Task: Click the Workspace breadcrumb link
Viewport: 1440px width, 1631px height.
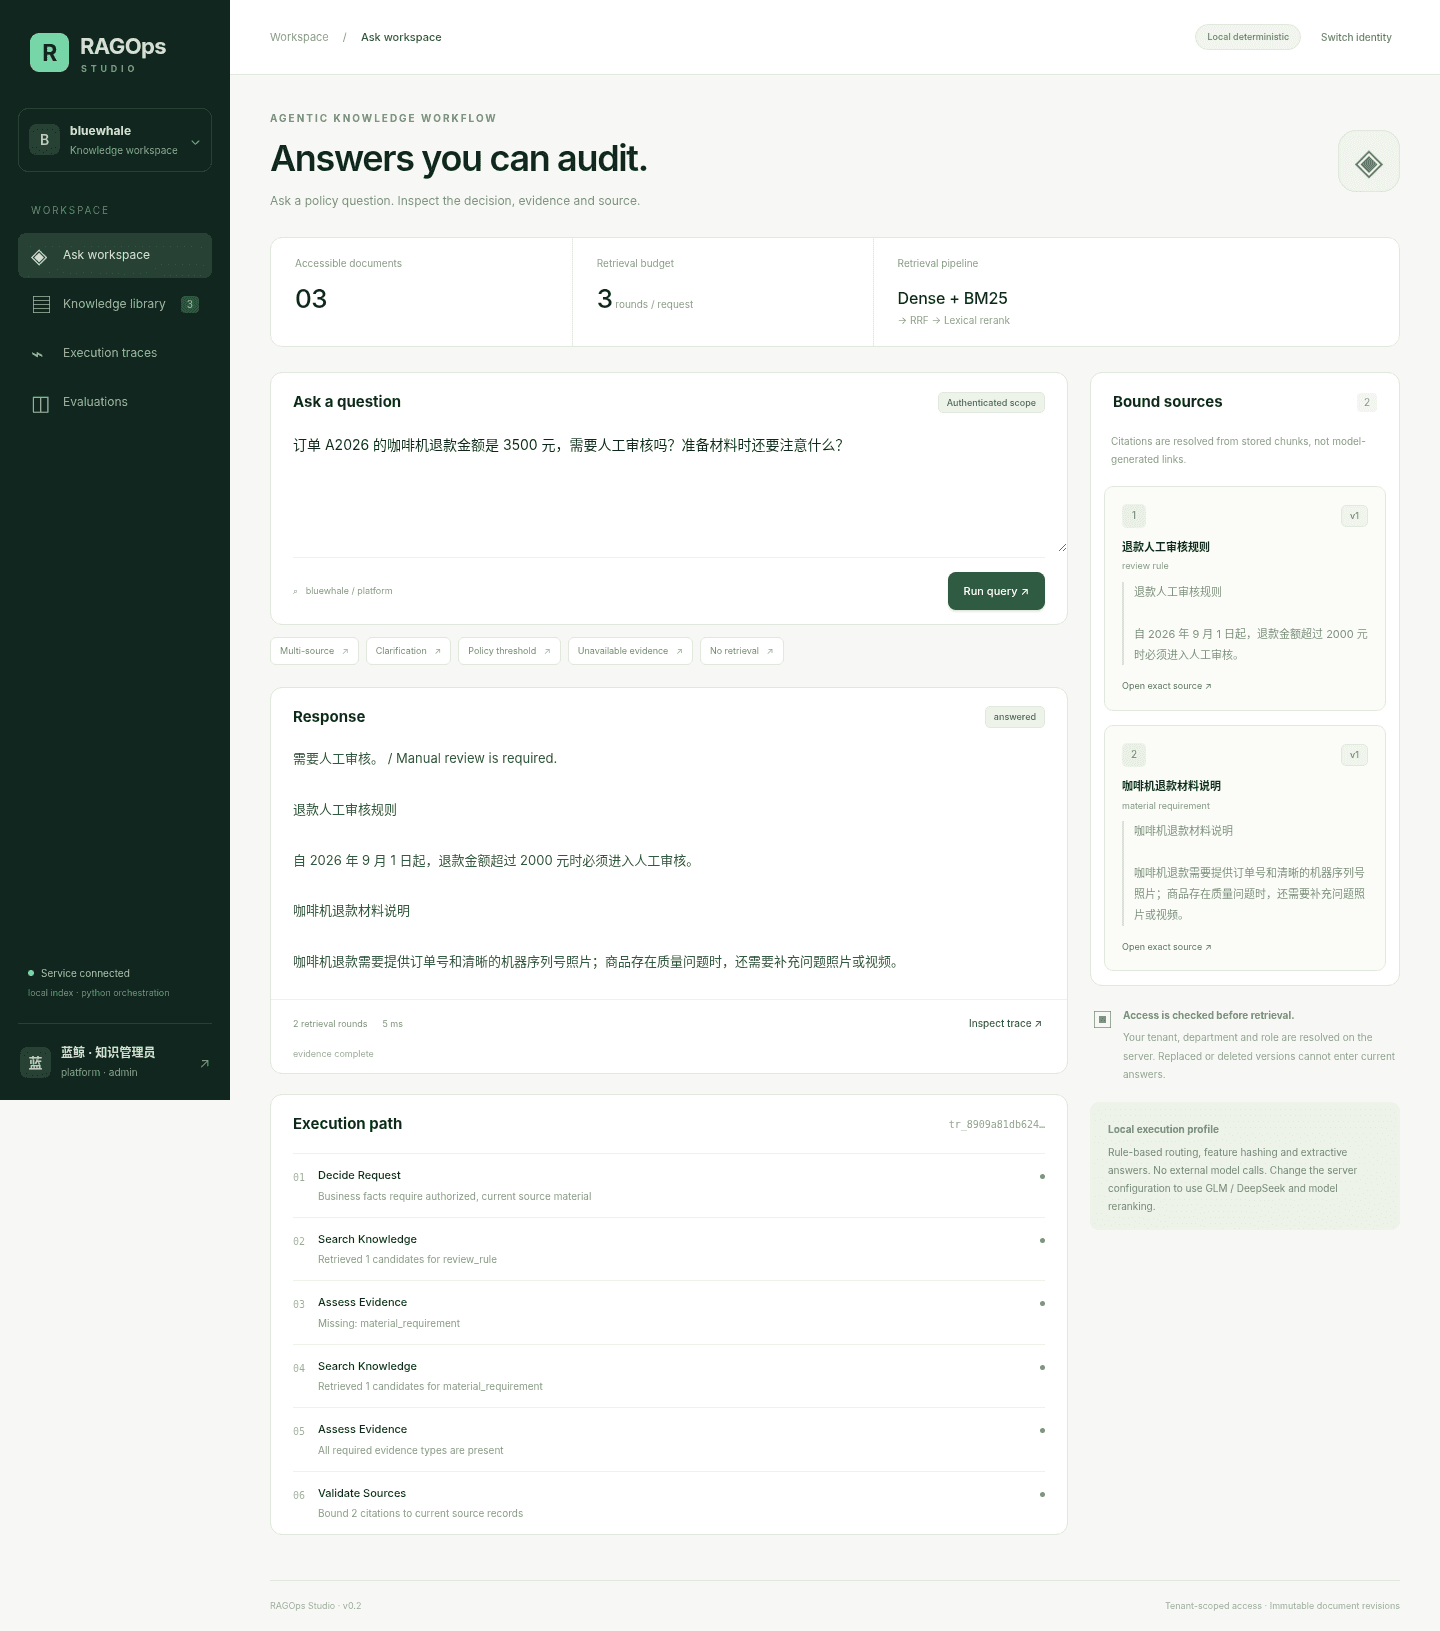Action: (299, 37)
